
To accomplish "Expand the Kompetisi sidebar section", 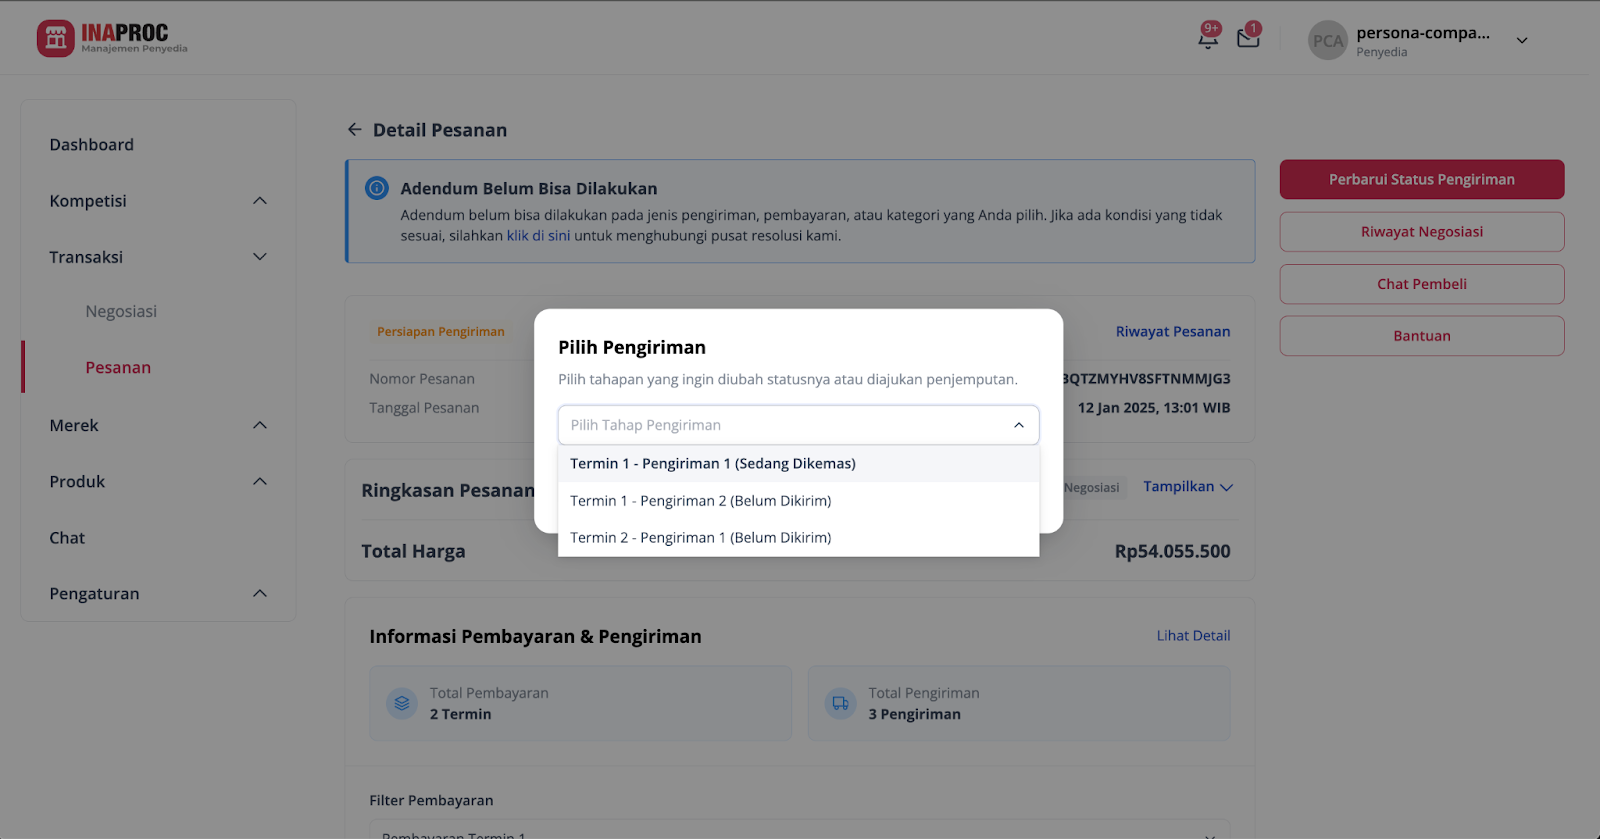I will point(260,201).
